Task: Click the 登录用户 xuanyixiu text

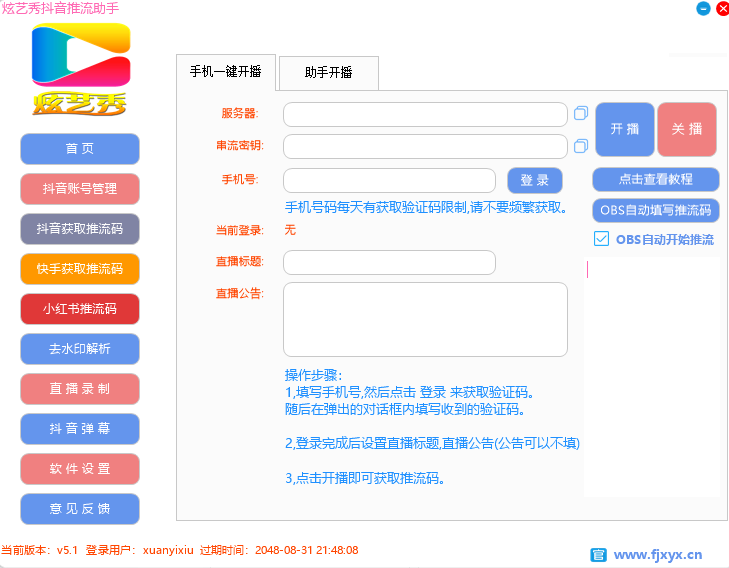Action: [x=139, y=550]
